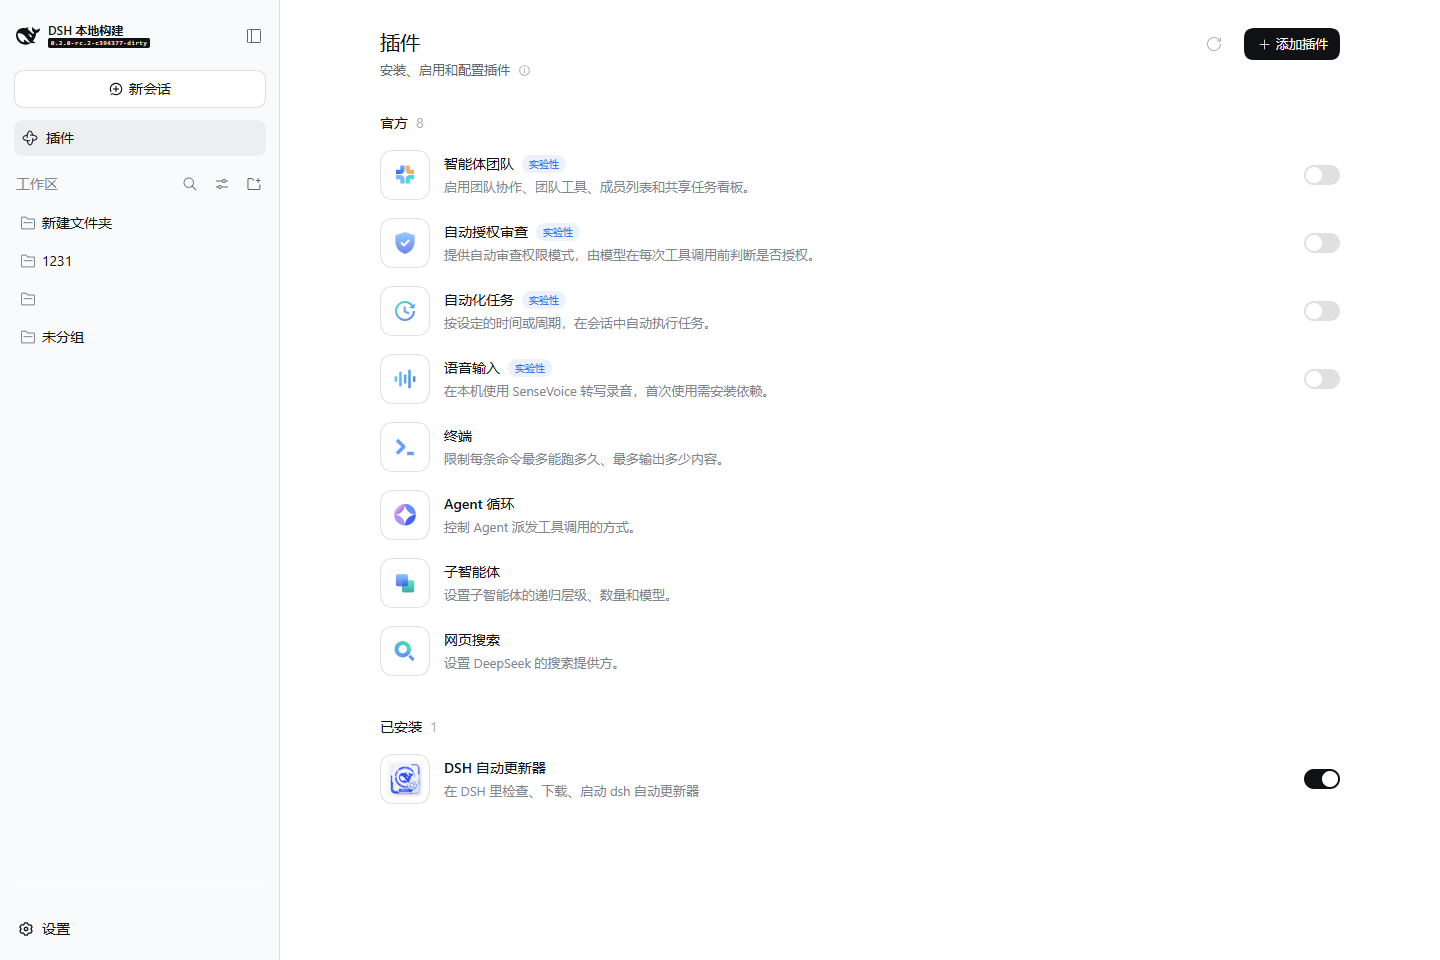
Task: Enable the 智能体团队 plugin toggle
Action: click(1321, 175)
